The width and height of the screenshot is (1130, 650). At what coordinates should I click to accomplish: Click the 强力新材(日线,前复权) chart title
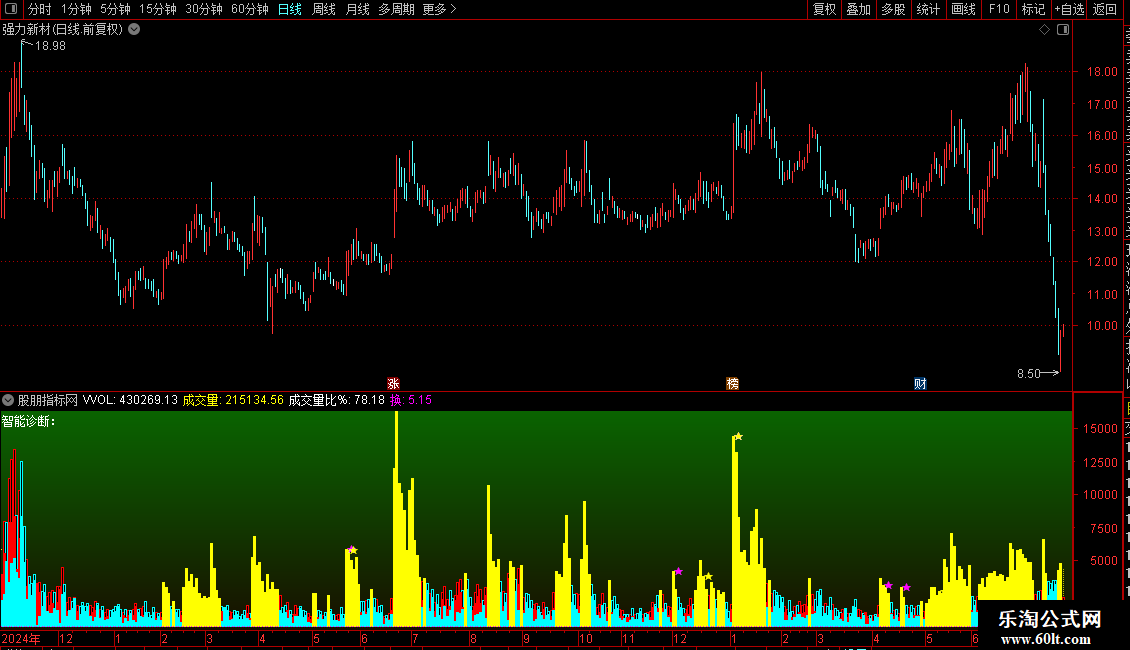point(63,30)
